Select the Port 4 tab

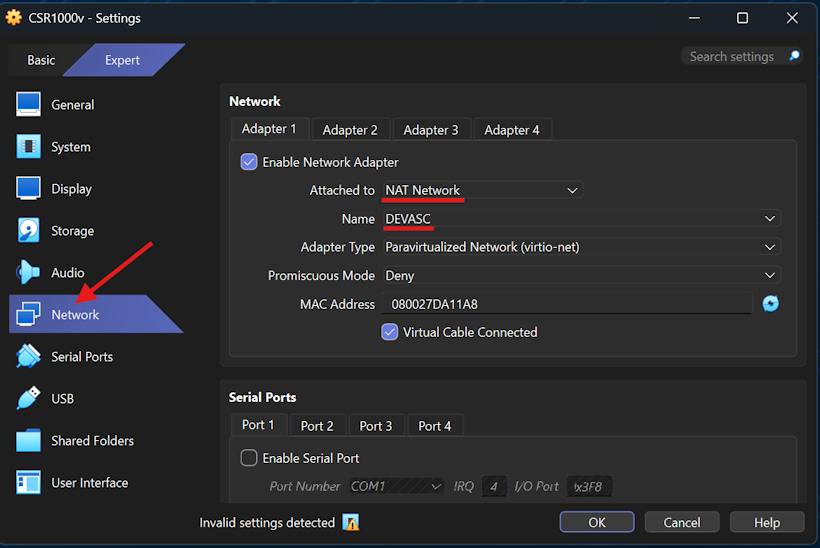pyautogui.click(x=435, y=426)
